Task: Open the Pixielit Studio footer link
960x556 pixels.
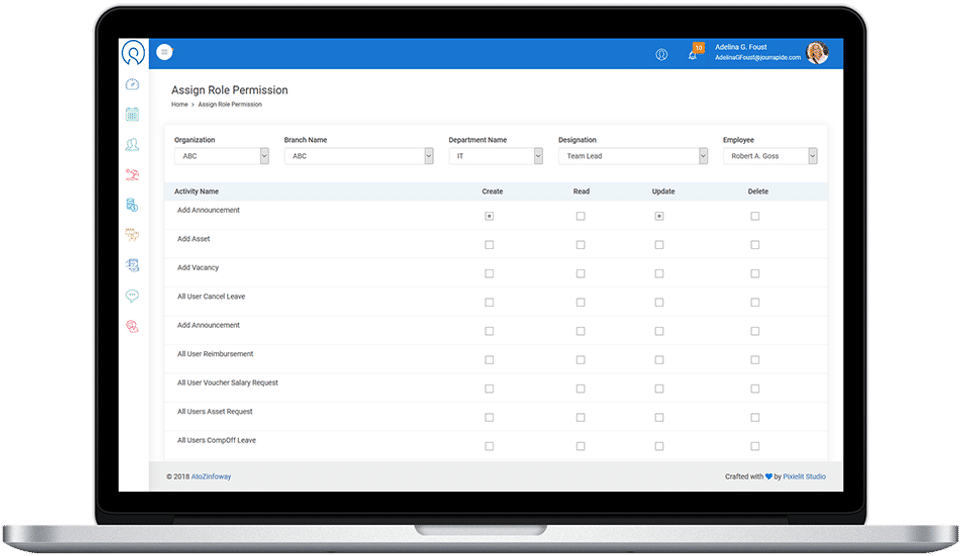Action: point(804,476)
